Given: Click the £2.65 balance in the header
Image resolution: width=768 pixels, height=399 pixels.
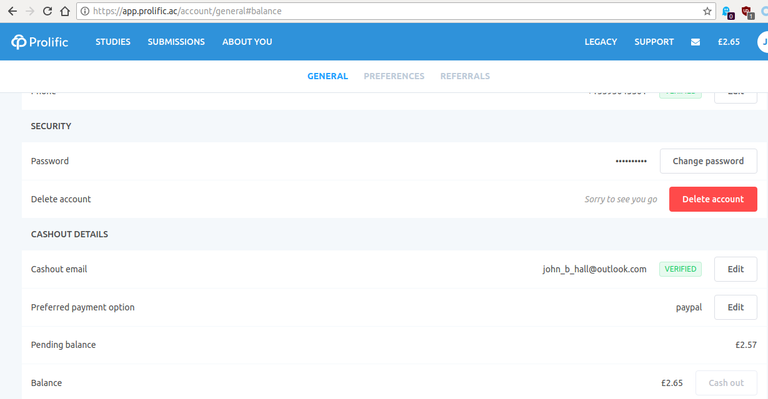Looking at the screenshot, I should tap(729, 42).
